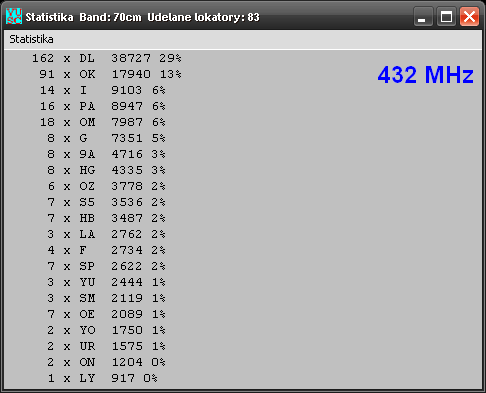Close the Statistika window
Screen dimensions: 486x393
(469, 16)
